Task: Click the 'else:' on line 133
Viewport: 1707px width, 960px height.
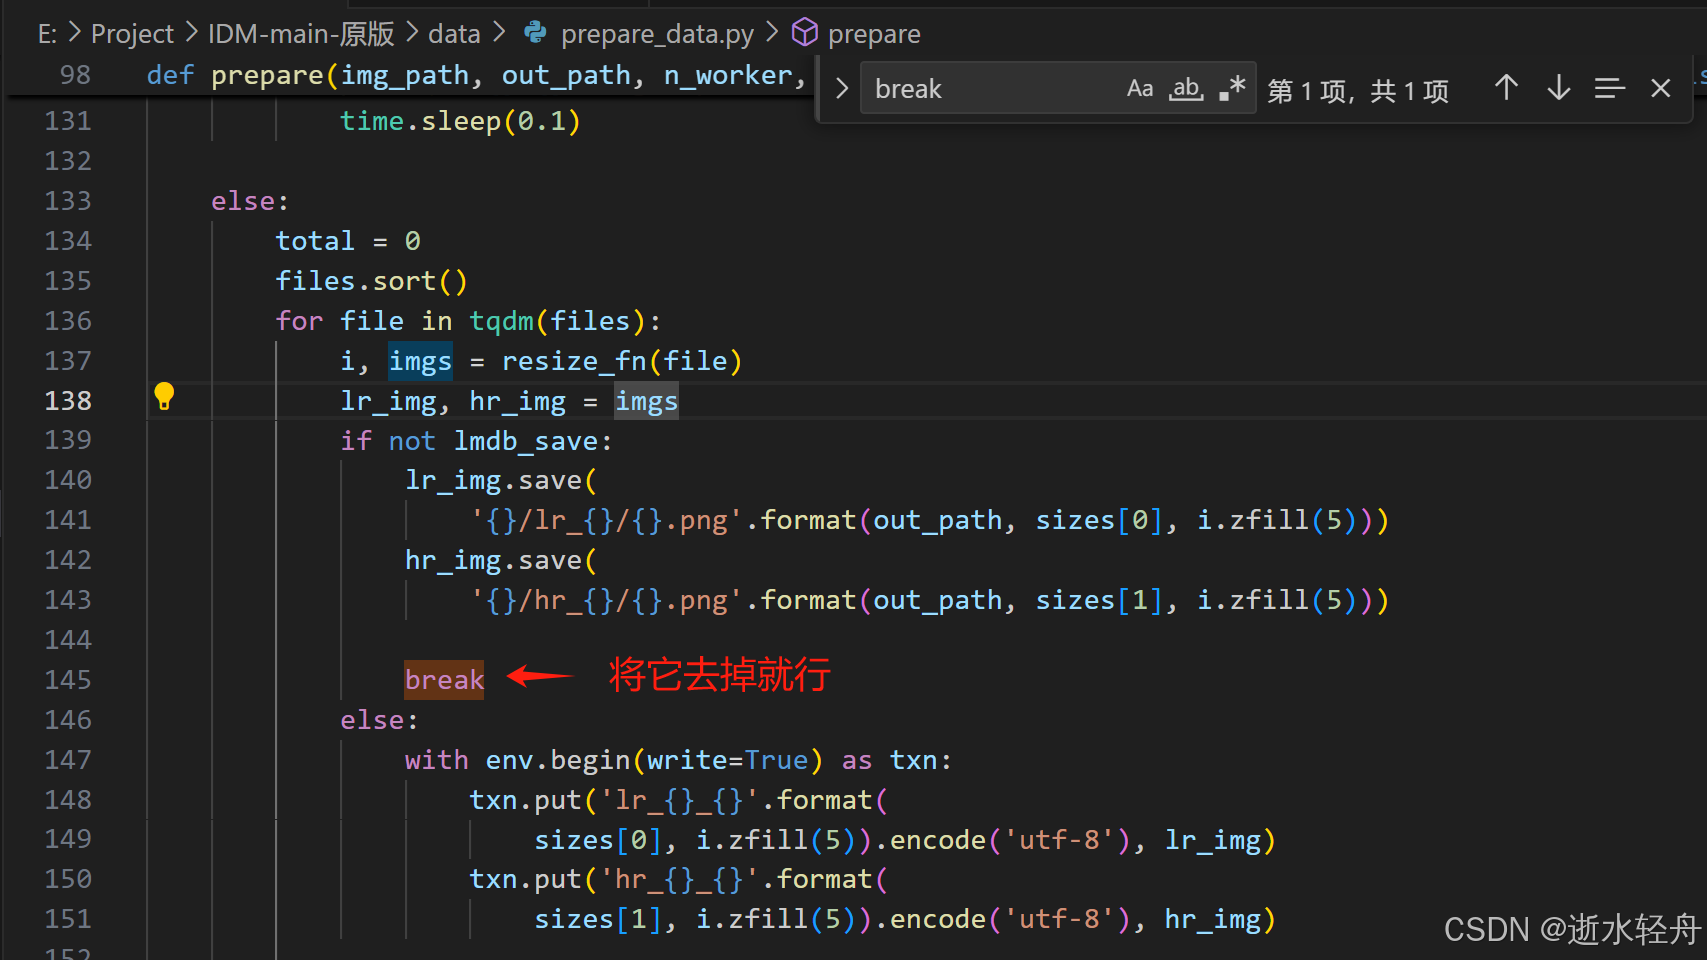Action: pos(250,201)
